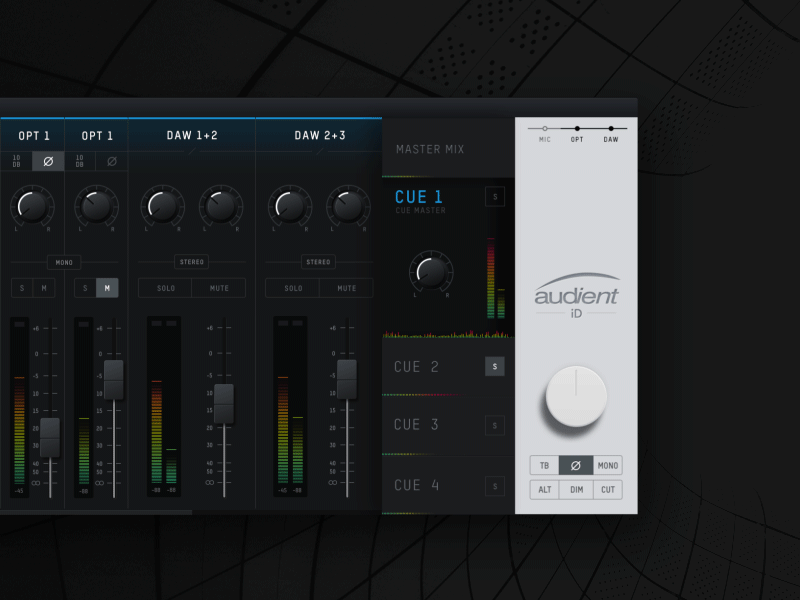Click the CUT monitor button

pyautogui.click(x=608, y=490)
